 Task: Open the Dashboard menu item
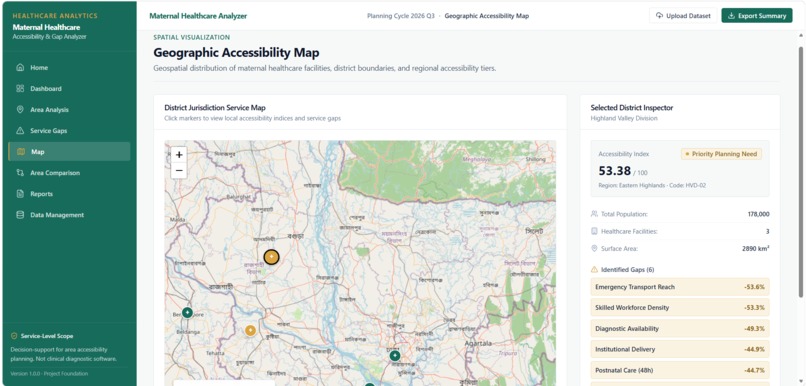pyautogui.click(x=69, y=88)
